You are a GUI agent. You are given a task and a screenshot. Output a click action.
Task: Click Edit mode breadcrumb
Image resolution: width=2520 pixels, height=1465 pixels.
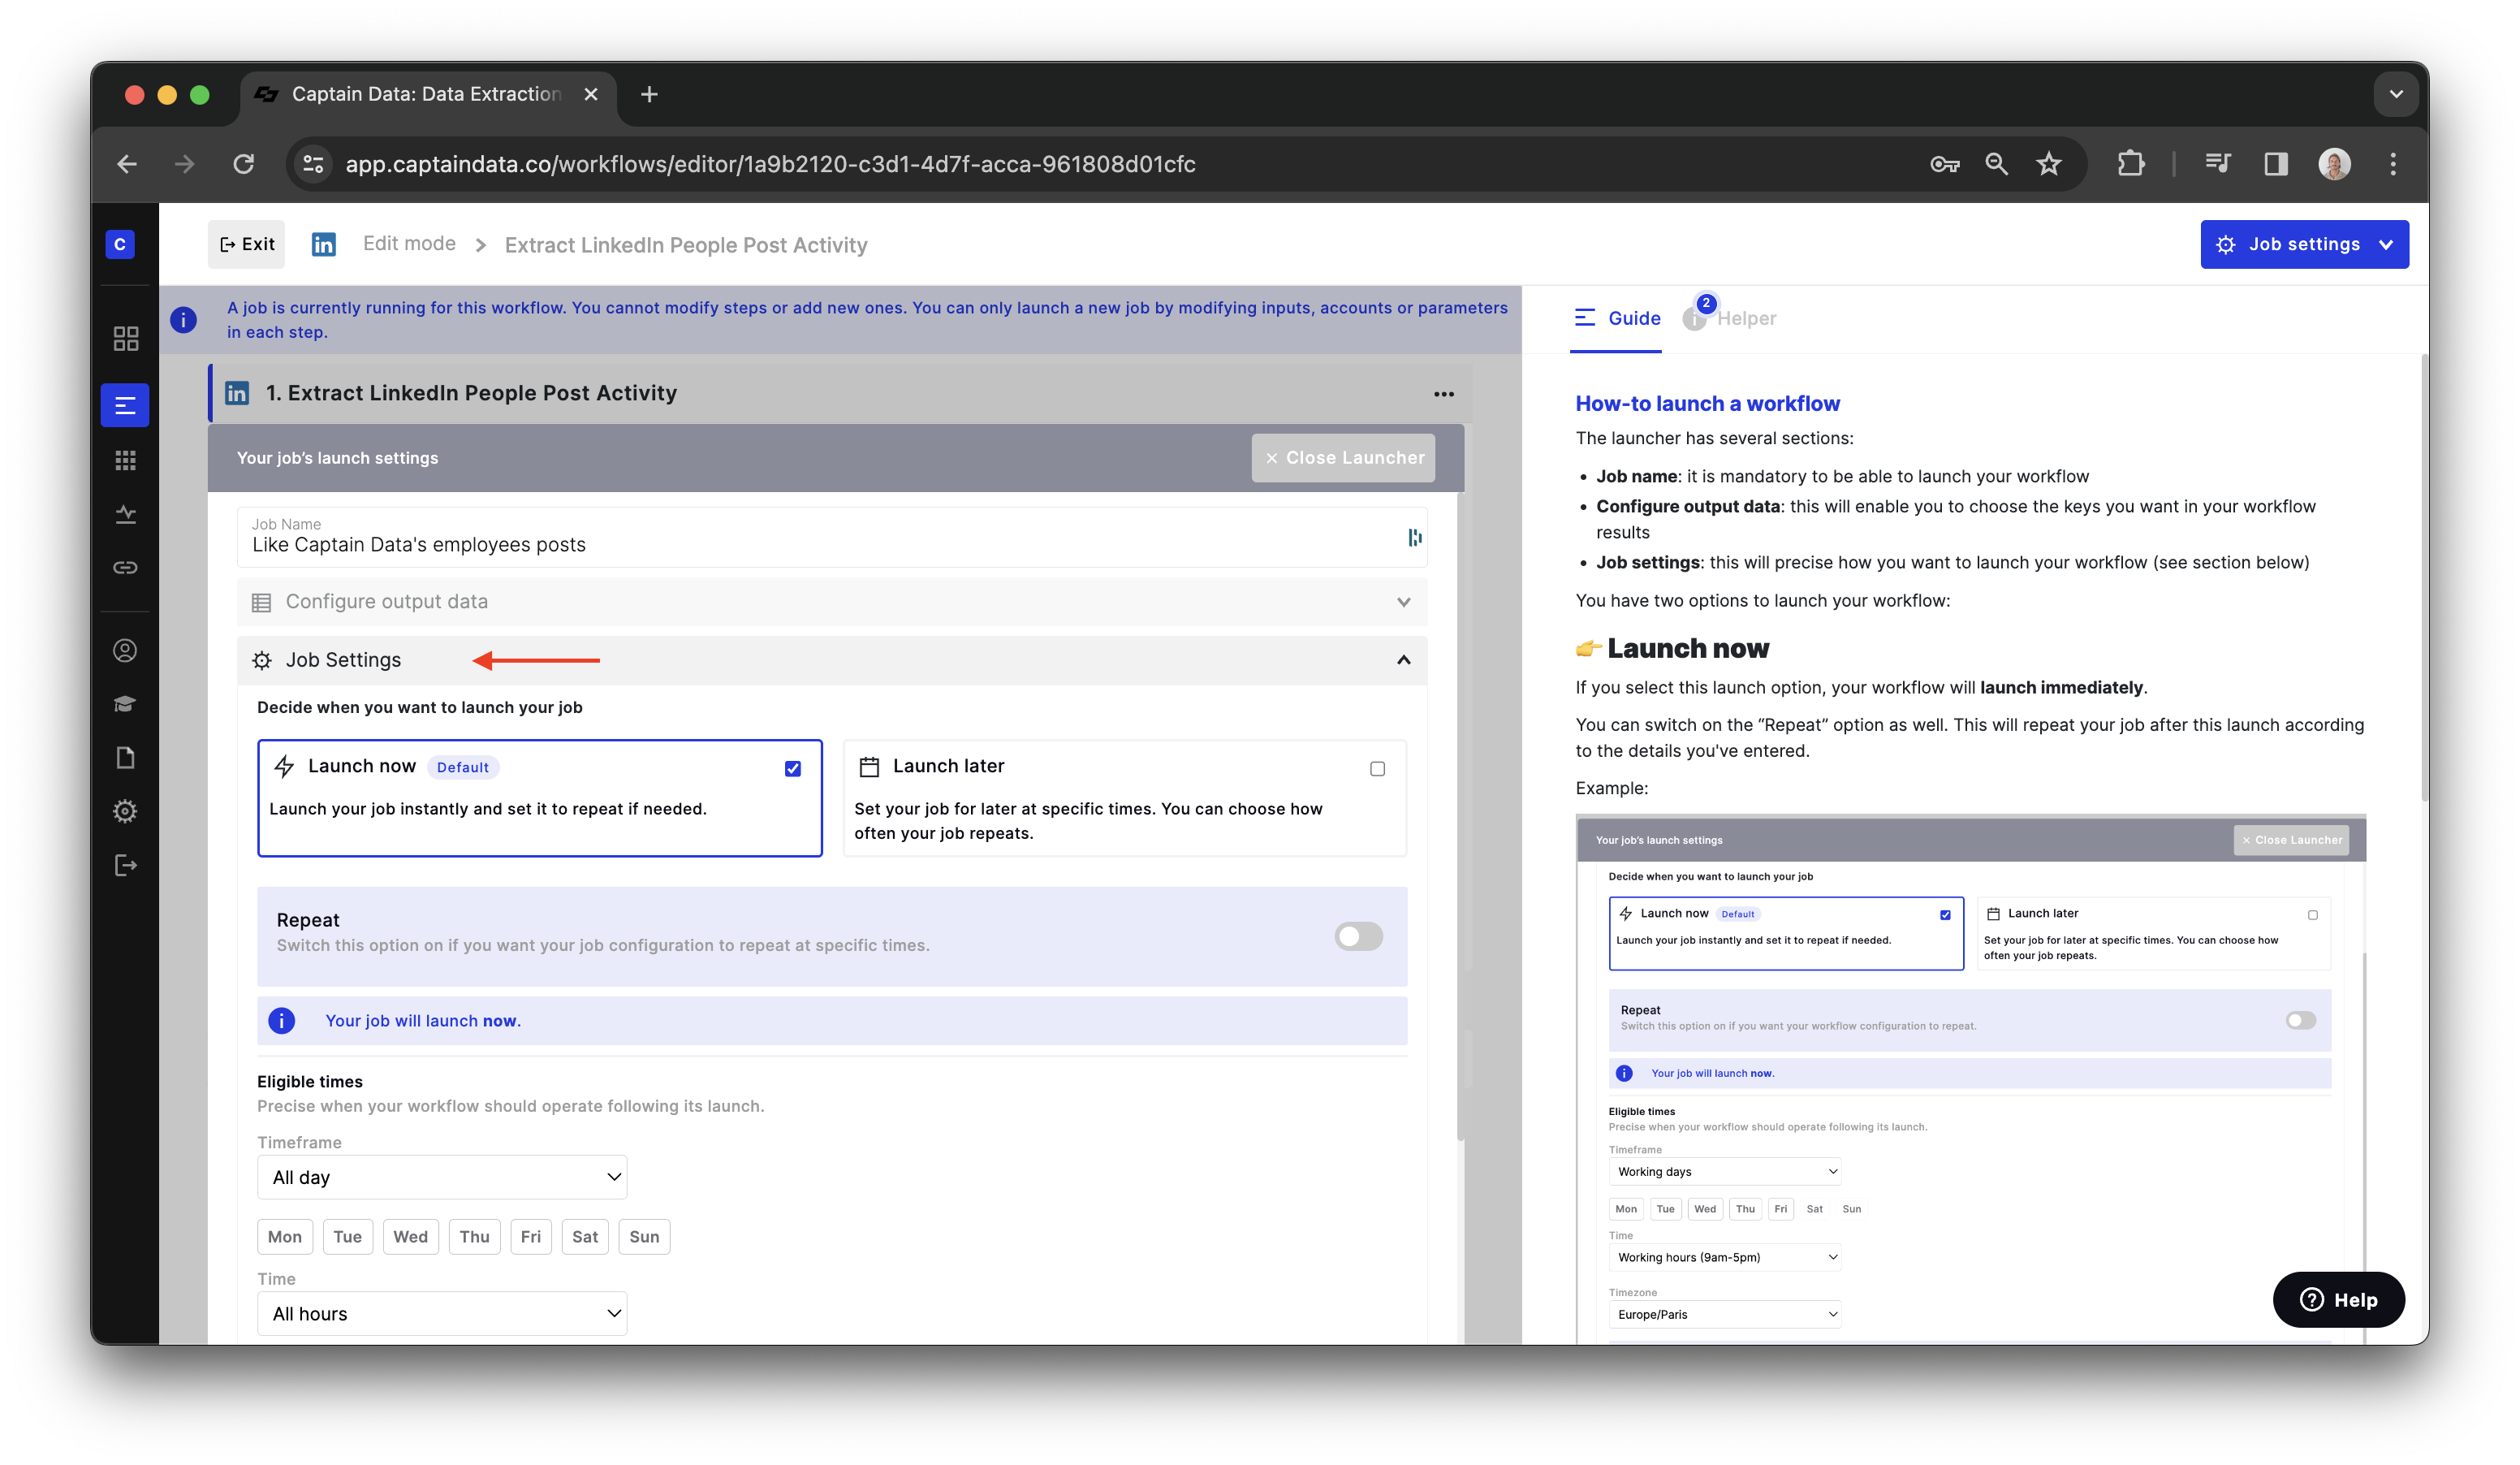coord(409,243)
